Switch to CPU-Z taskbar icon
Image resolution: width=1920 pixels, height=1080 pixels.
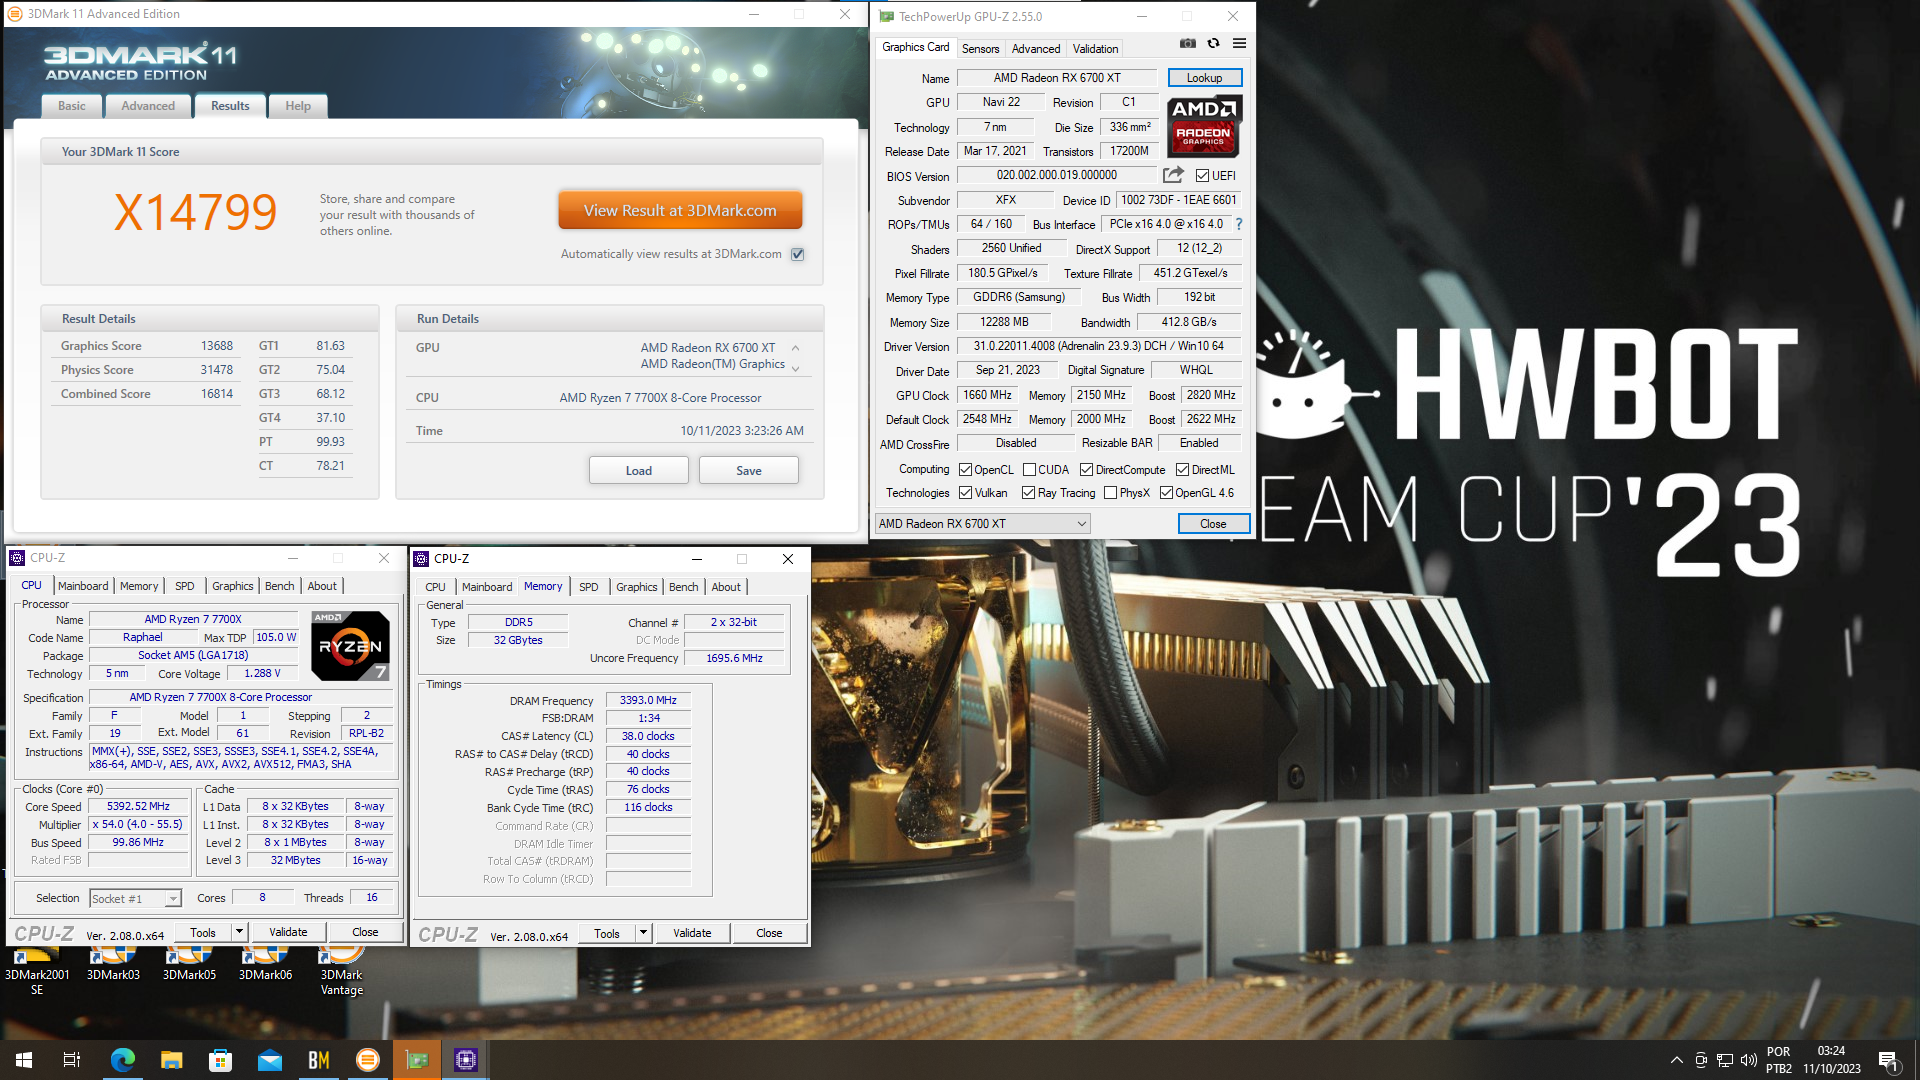(466, 1060)
